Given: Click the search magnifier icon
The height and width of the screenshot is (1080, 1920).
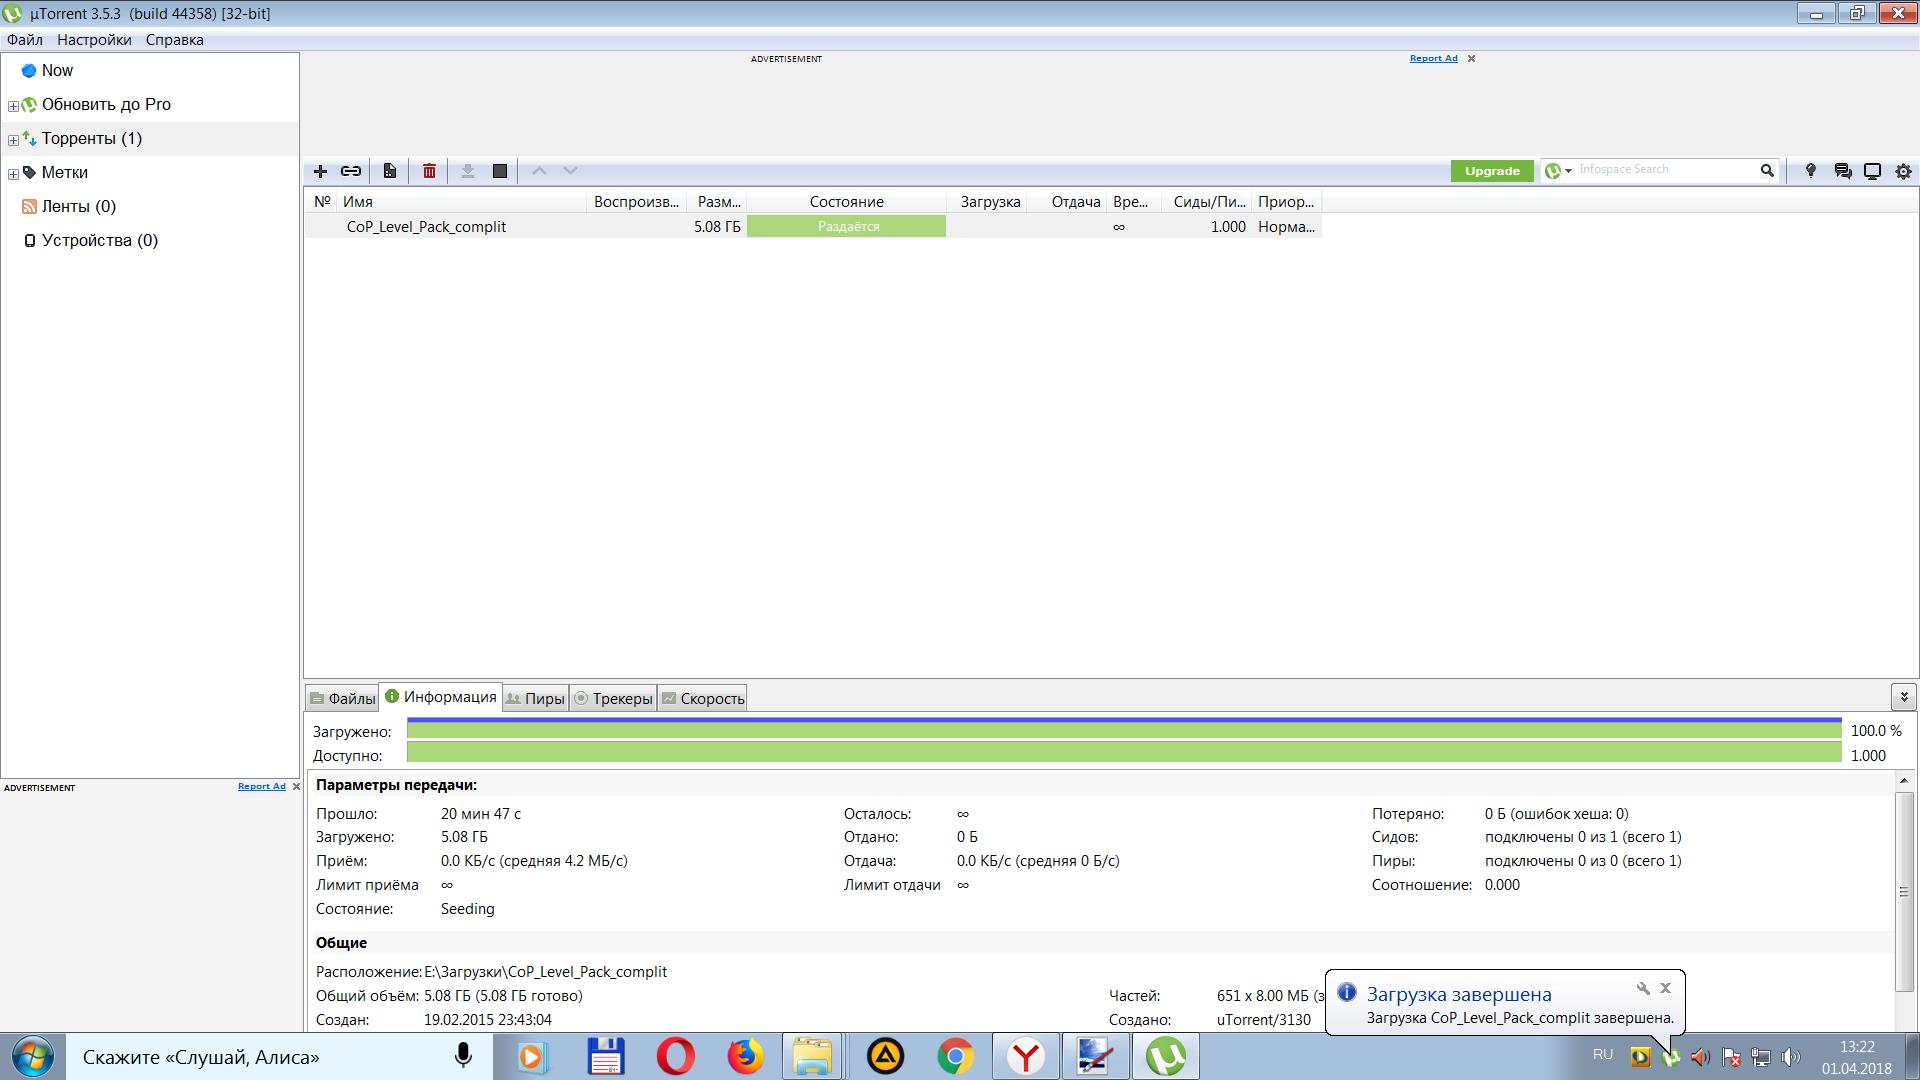Looking at the screenshot, I should (1767, 171).
